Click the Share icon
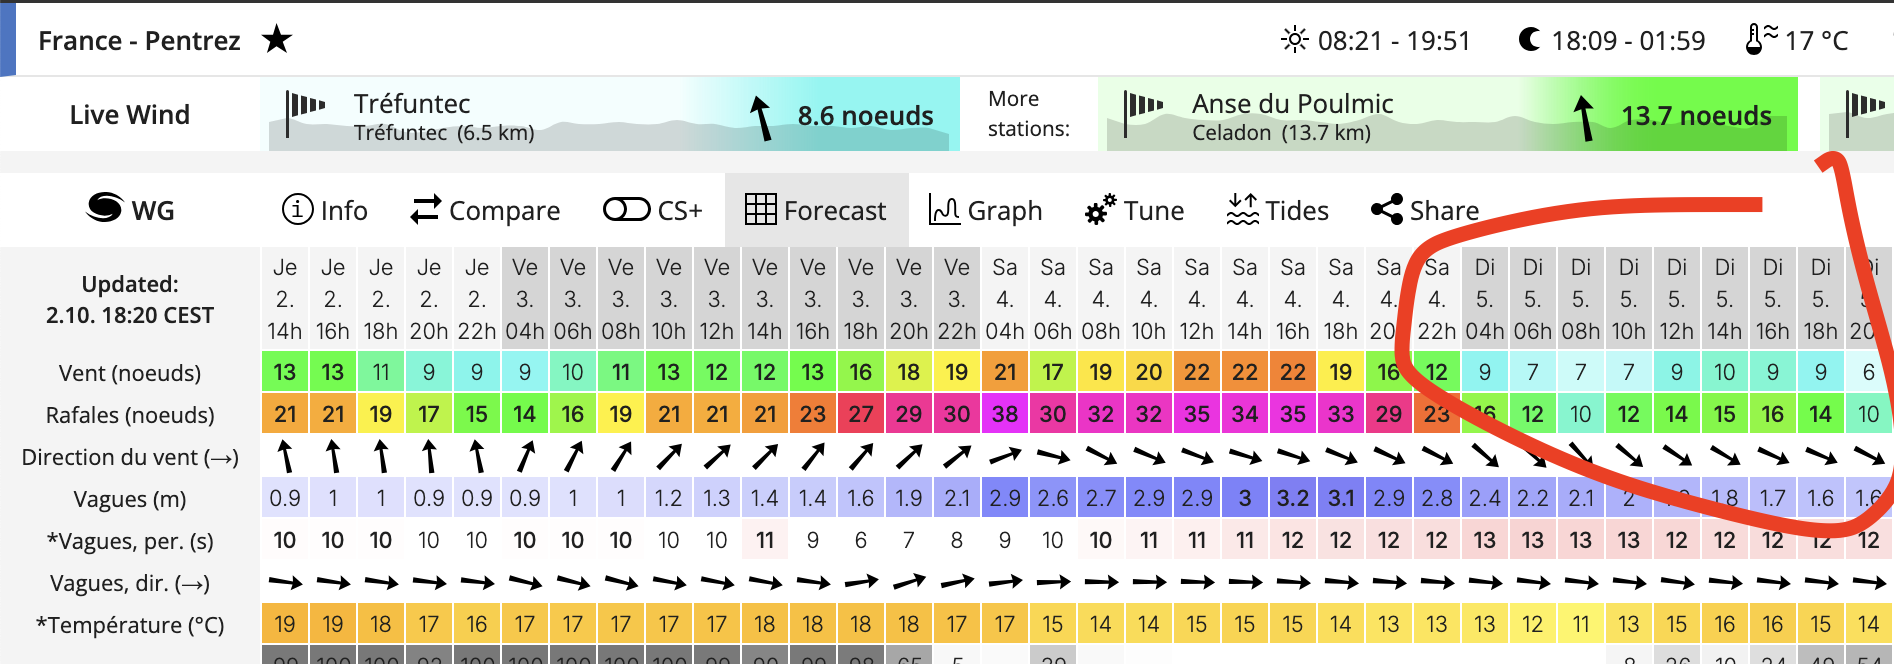The image size is (1894, 664). (x=1387, y=209)
